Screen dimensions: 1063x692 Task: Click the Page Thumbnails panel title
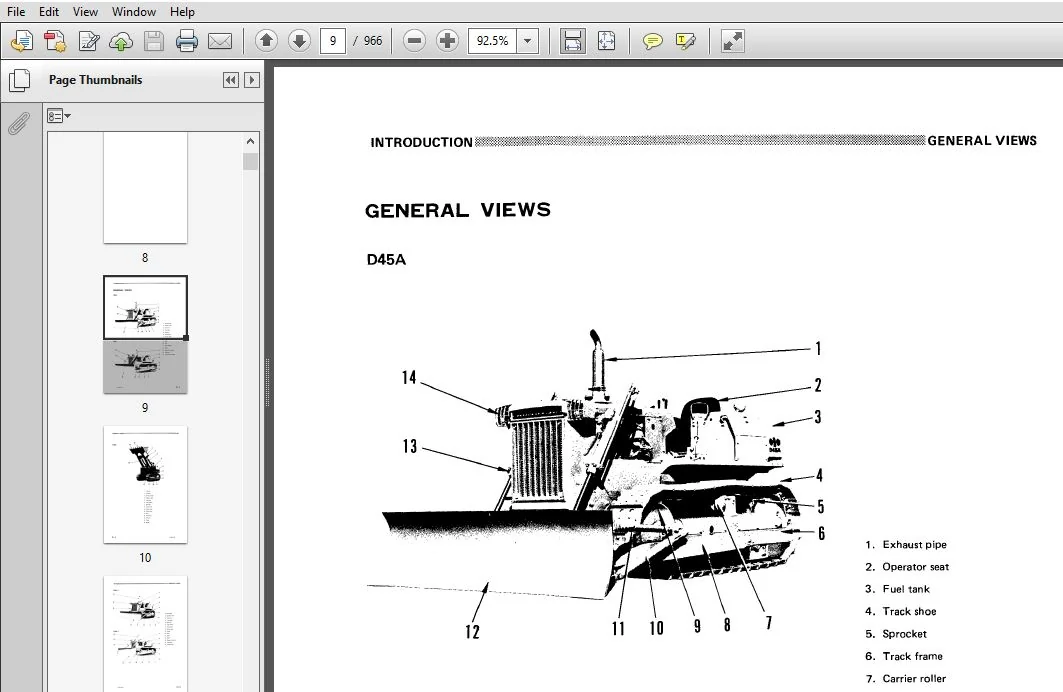96,80
